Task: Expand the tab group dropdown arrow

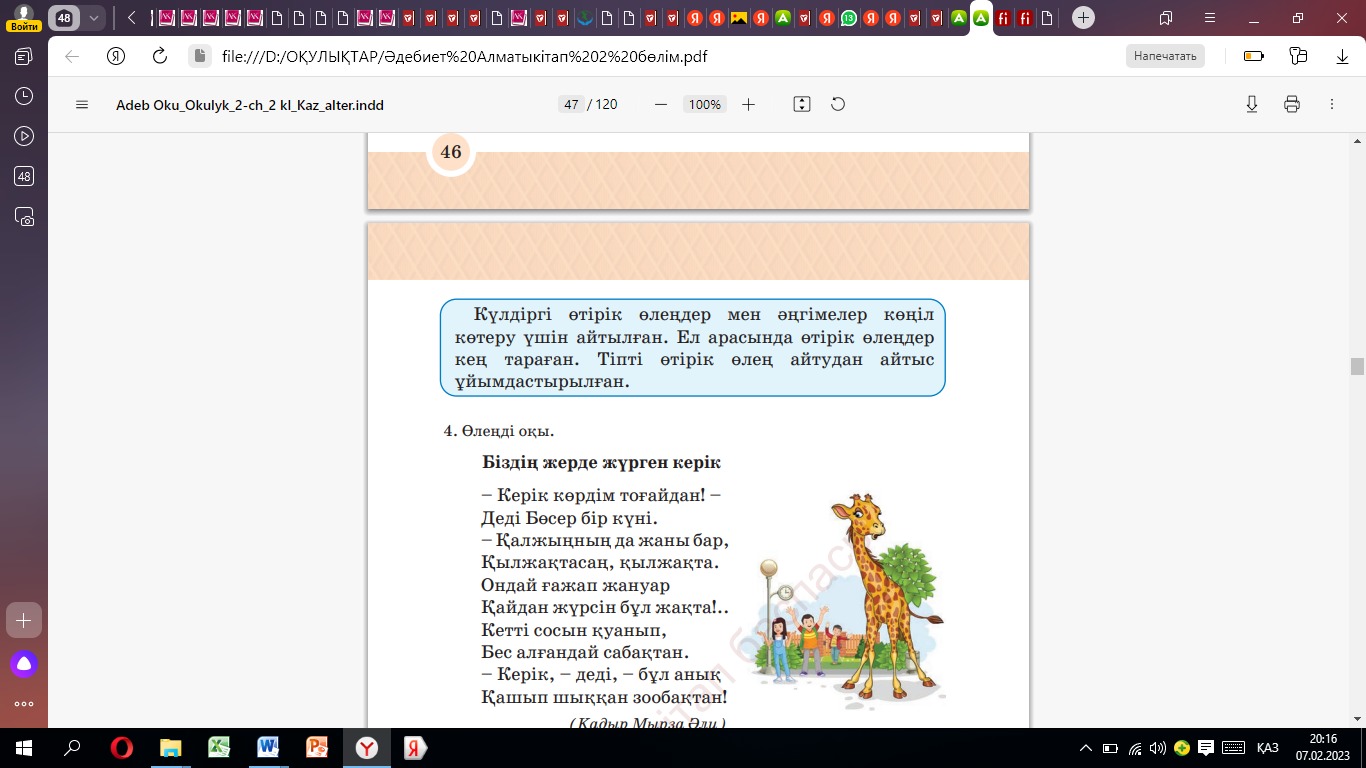Action: tap(94, 18)
